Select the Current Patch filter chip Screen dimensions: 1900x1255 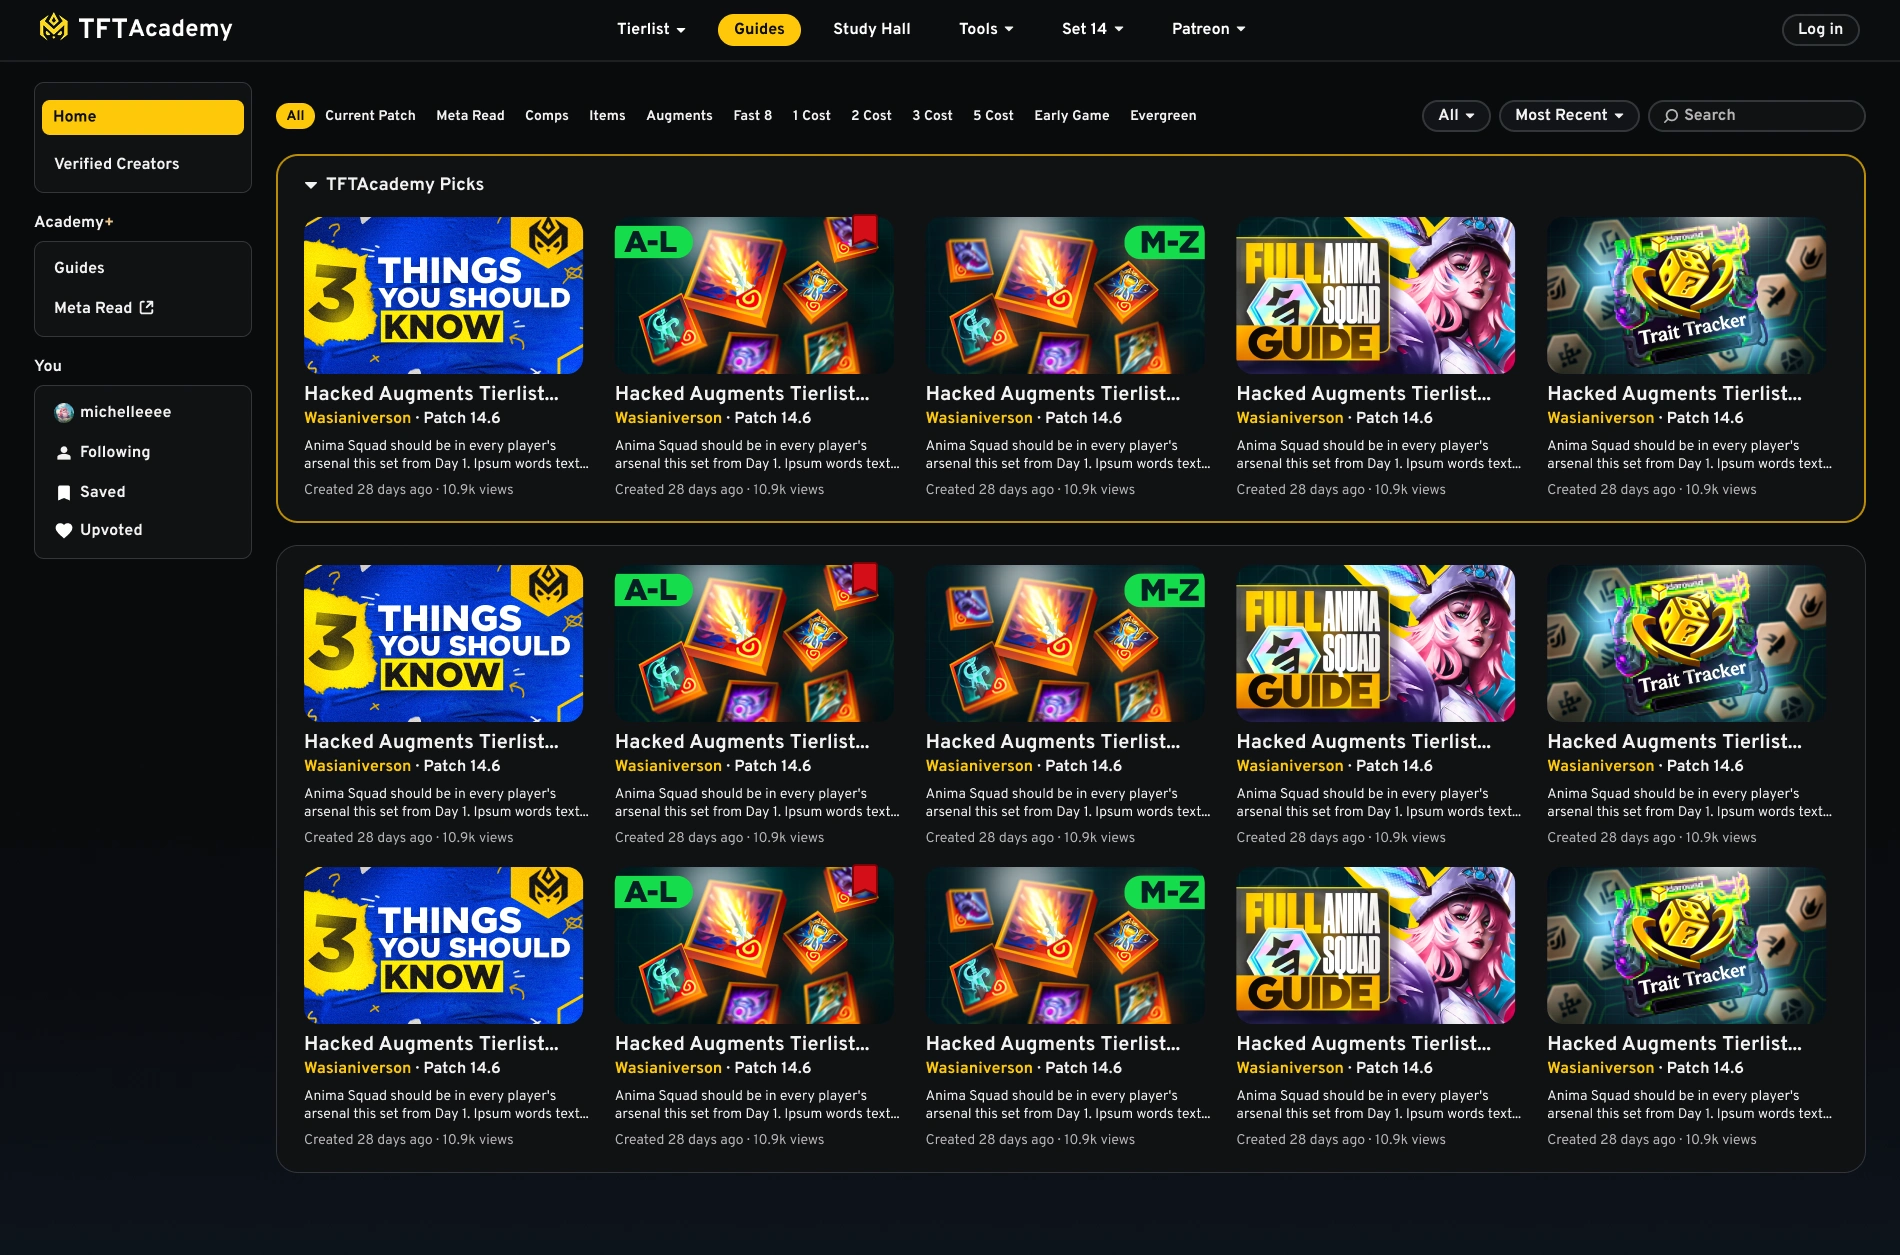[x=370, y=115]
